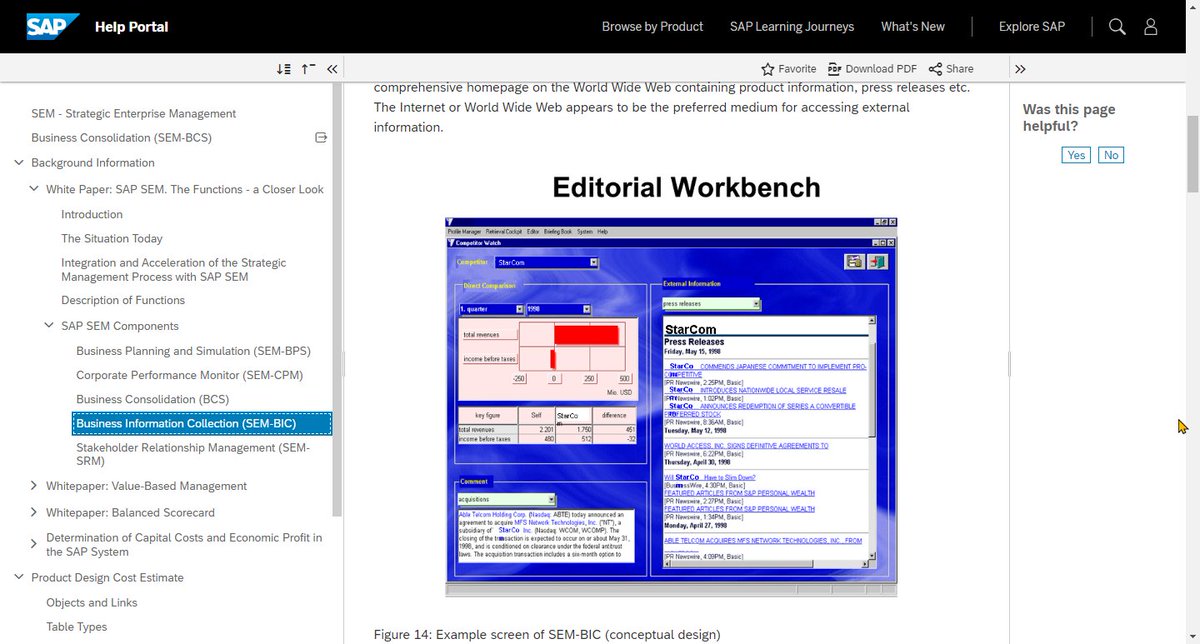
Task: Collapse the left navigation panel chevrons
Action: coord(332,69)
